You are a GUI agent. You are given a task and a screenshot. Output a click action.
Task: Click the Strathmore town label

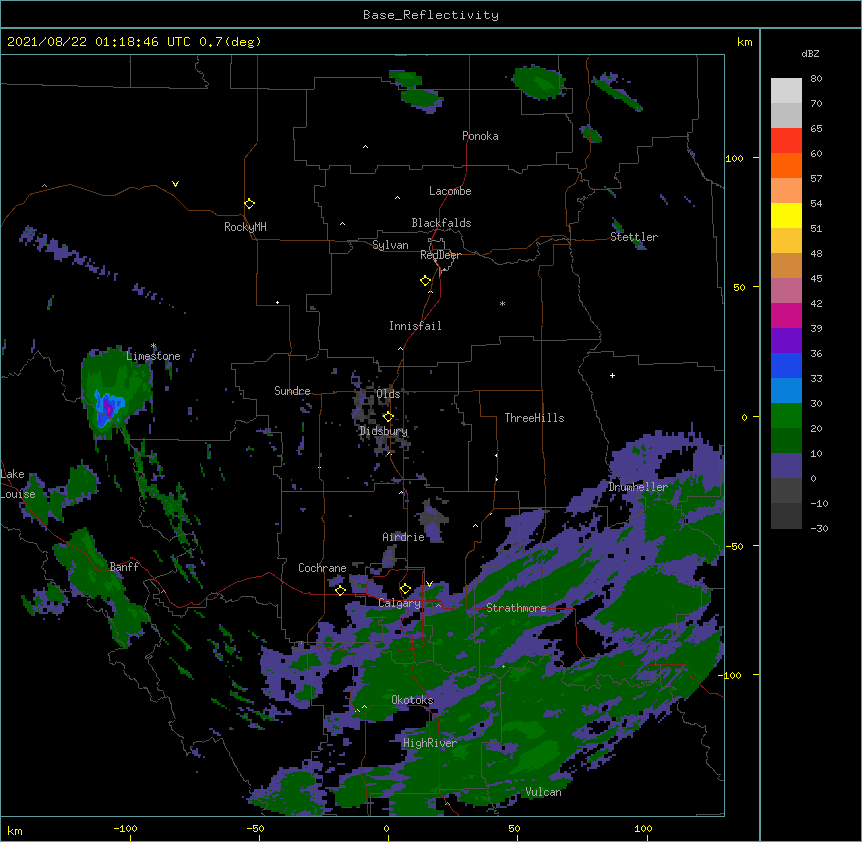tap(516, 608)
